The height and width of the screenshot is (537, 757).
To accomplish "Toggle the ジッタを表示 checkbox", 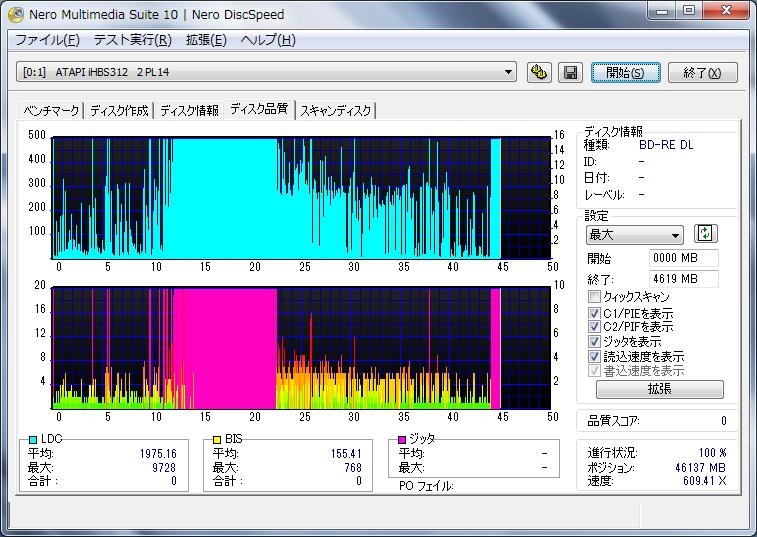I will 594,342.
